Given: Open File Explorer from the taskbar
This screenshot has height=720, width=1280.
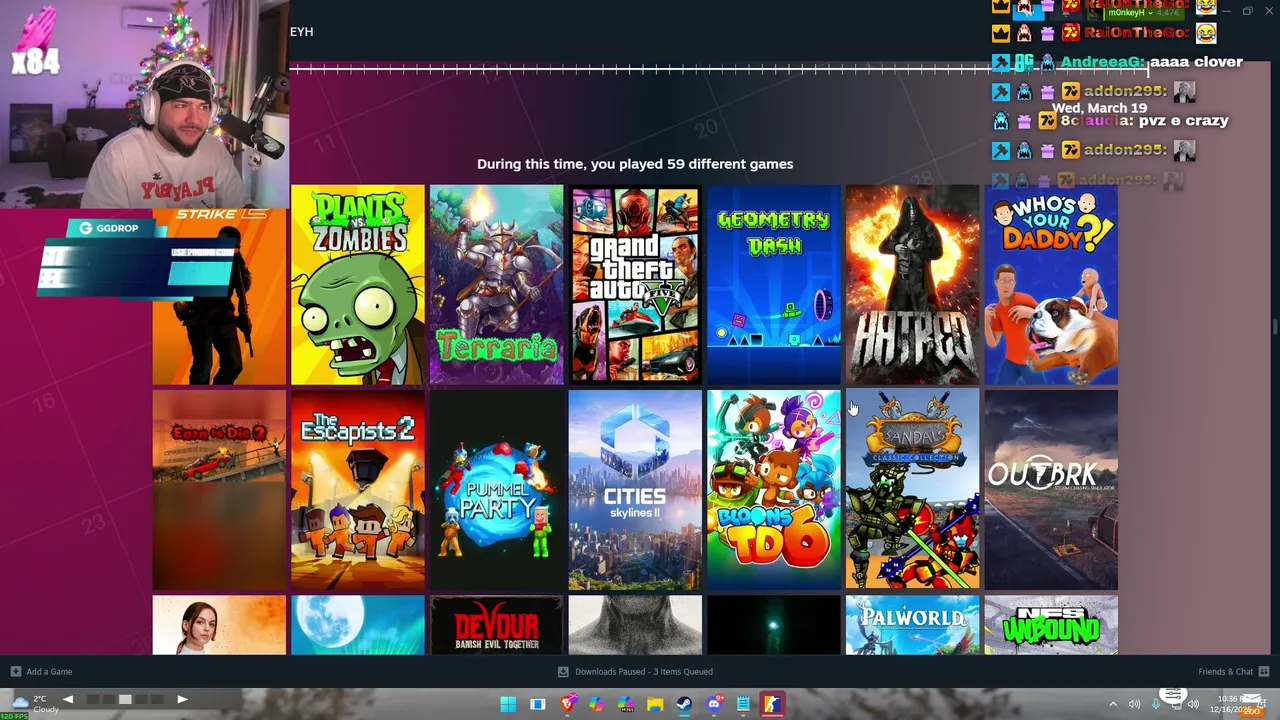Looking at the screenshot, I should 655,704.
